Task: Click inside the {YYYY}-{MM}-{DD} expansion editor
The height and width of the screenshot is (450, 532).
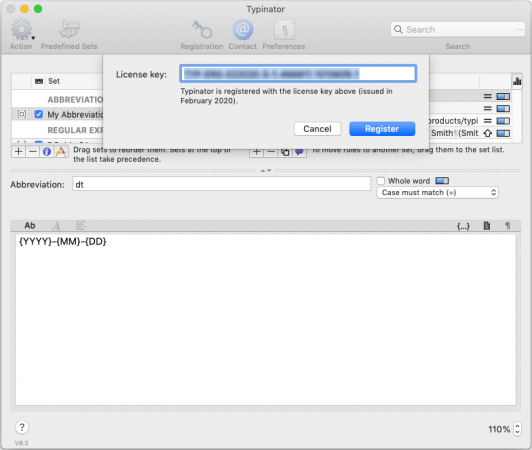Action: [x=266, y=319]
